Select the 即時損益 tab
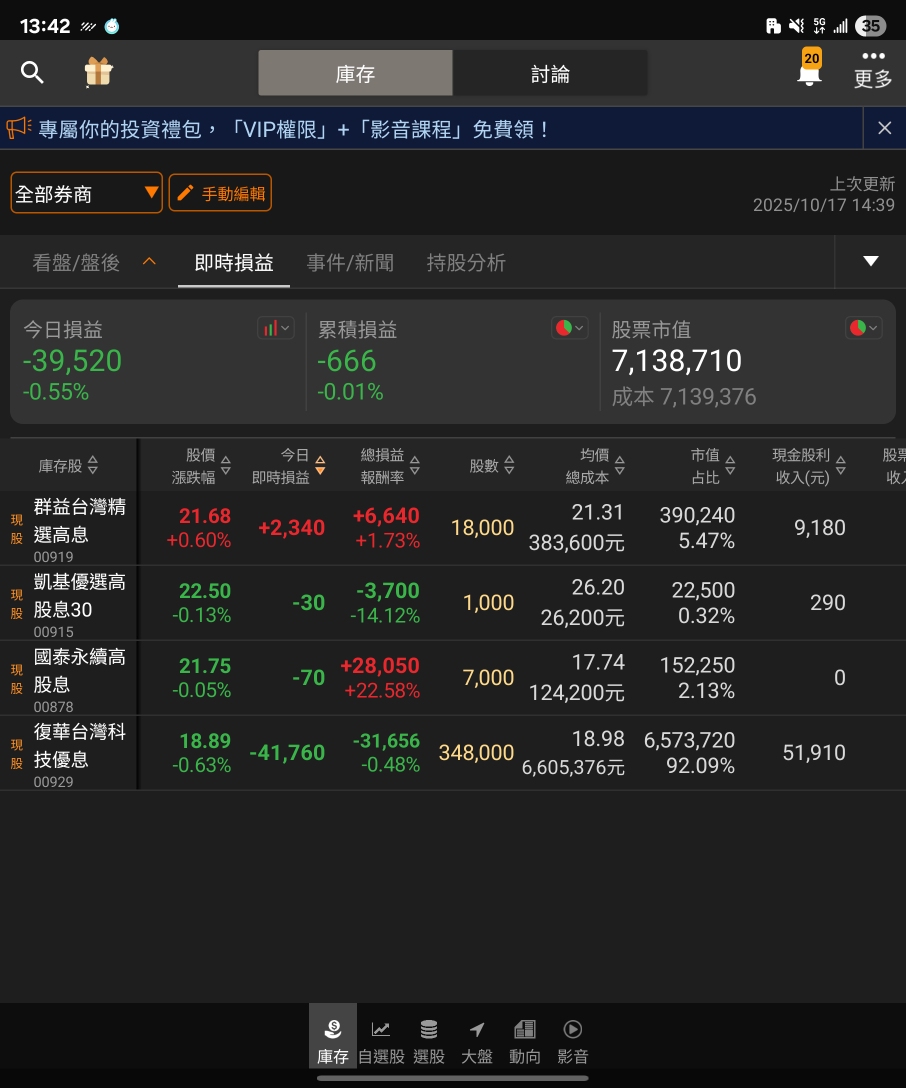This screenshot has width=906, height=1088. (234, 262)
